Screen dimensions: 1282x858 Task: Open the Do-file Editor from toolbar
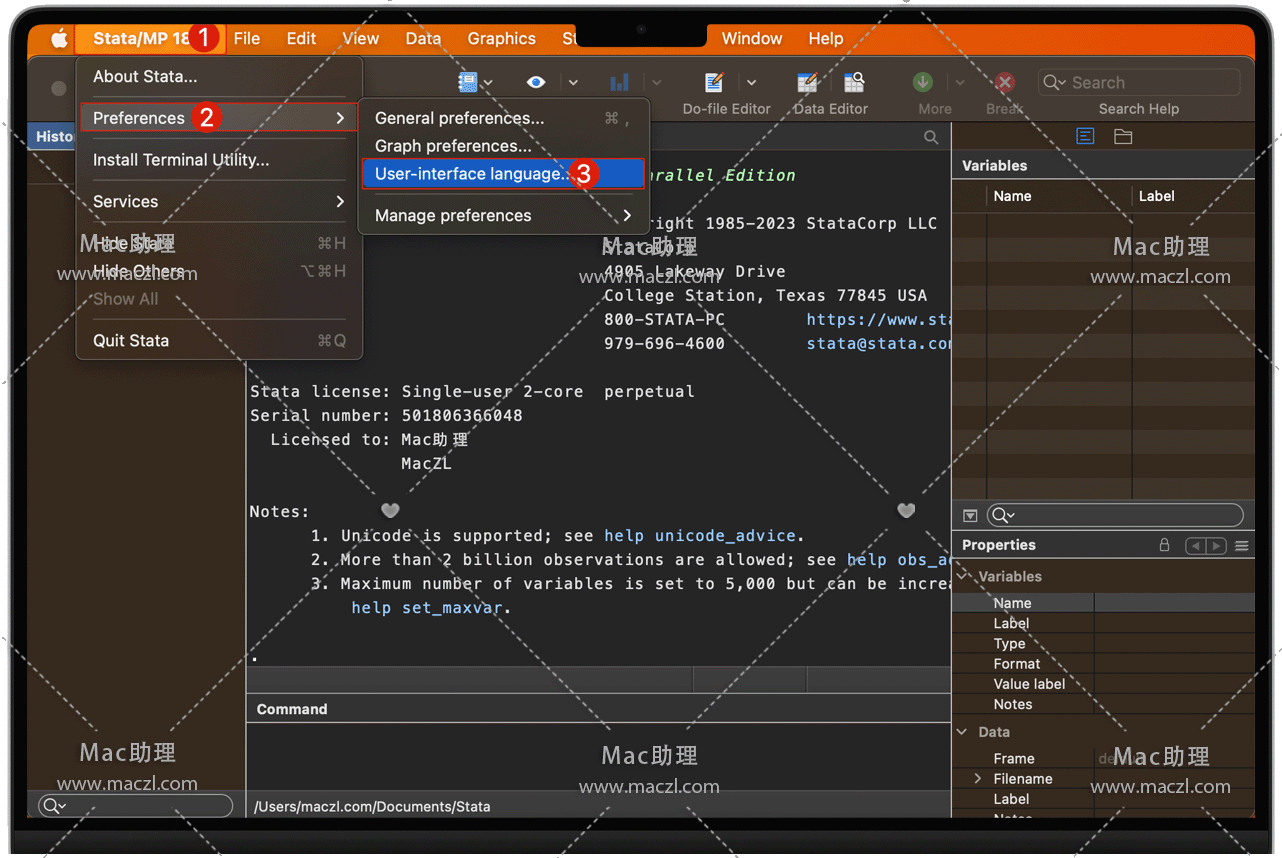(x=714, y=83)
